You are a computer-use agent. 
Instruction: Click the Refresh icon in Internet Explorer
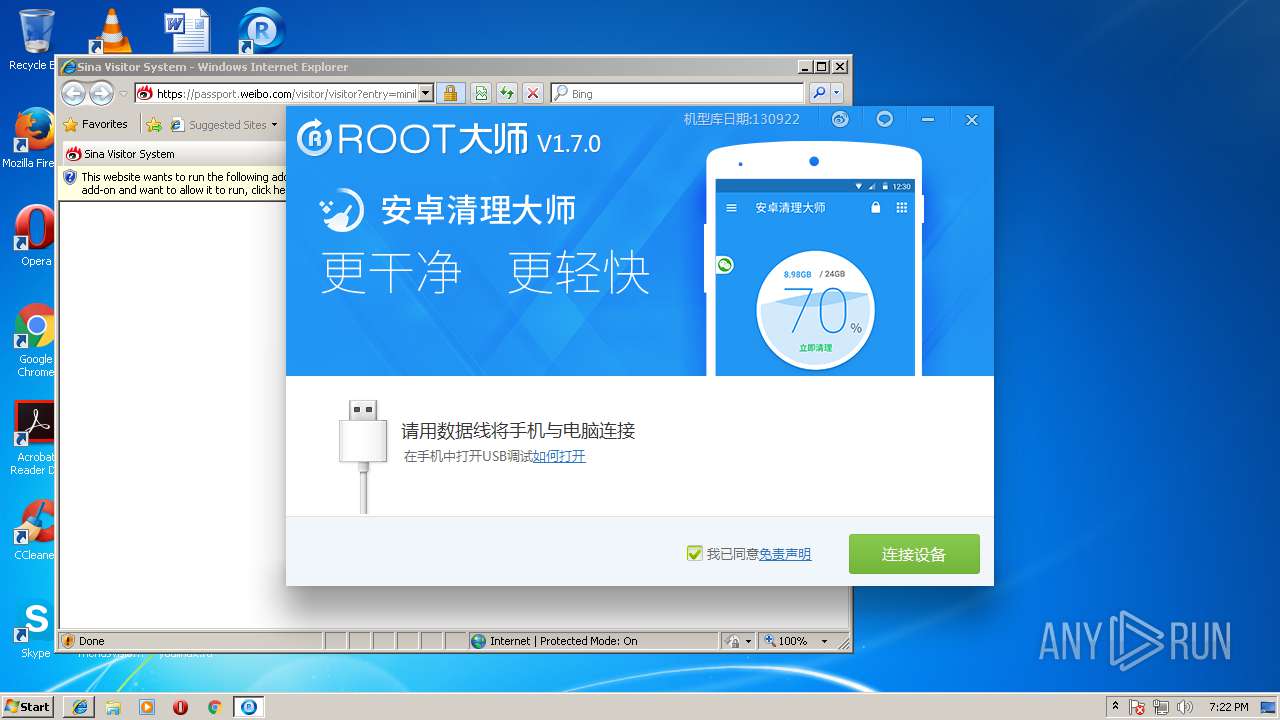click(x=506, y=93)
